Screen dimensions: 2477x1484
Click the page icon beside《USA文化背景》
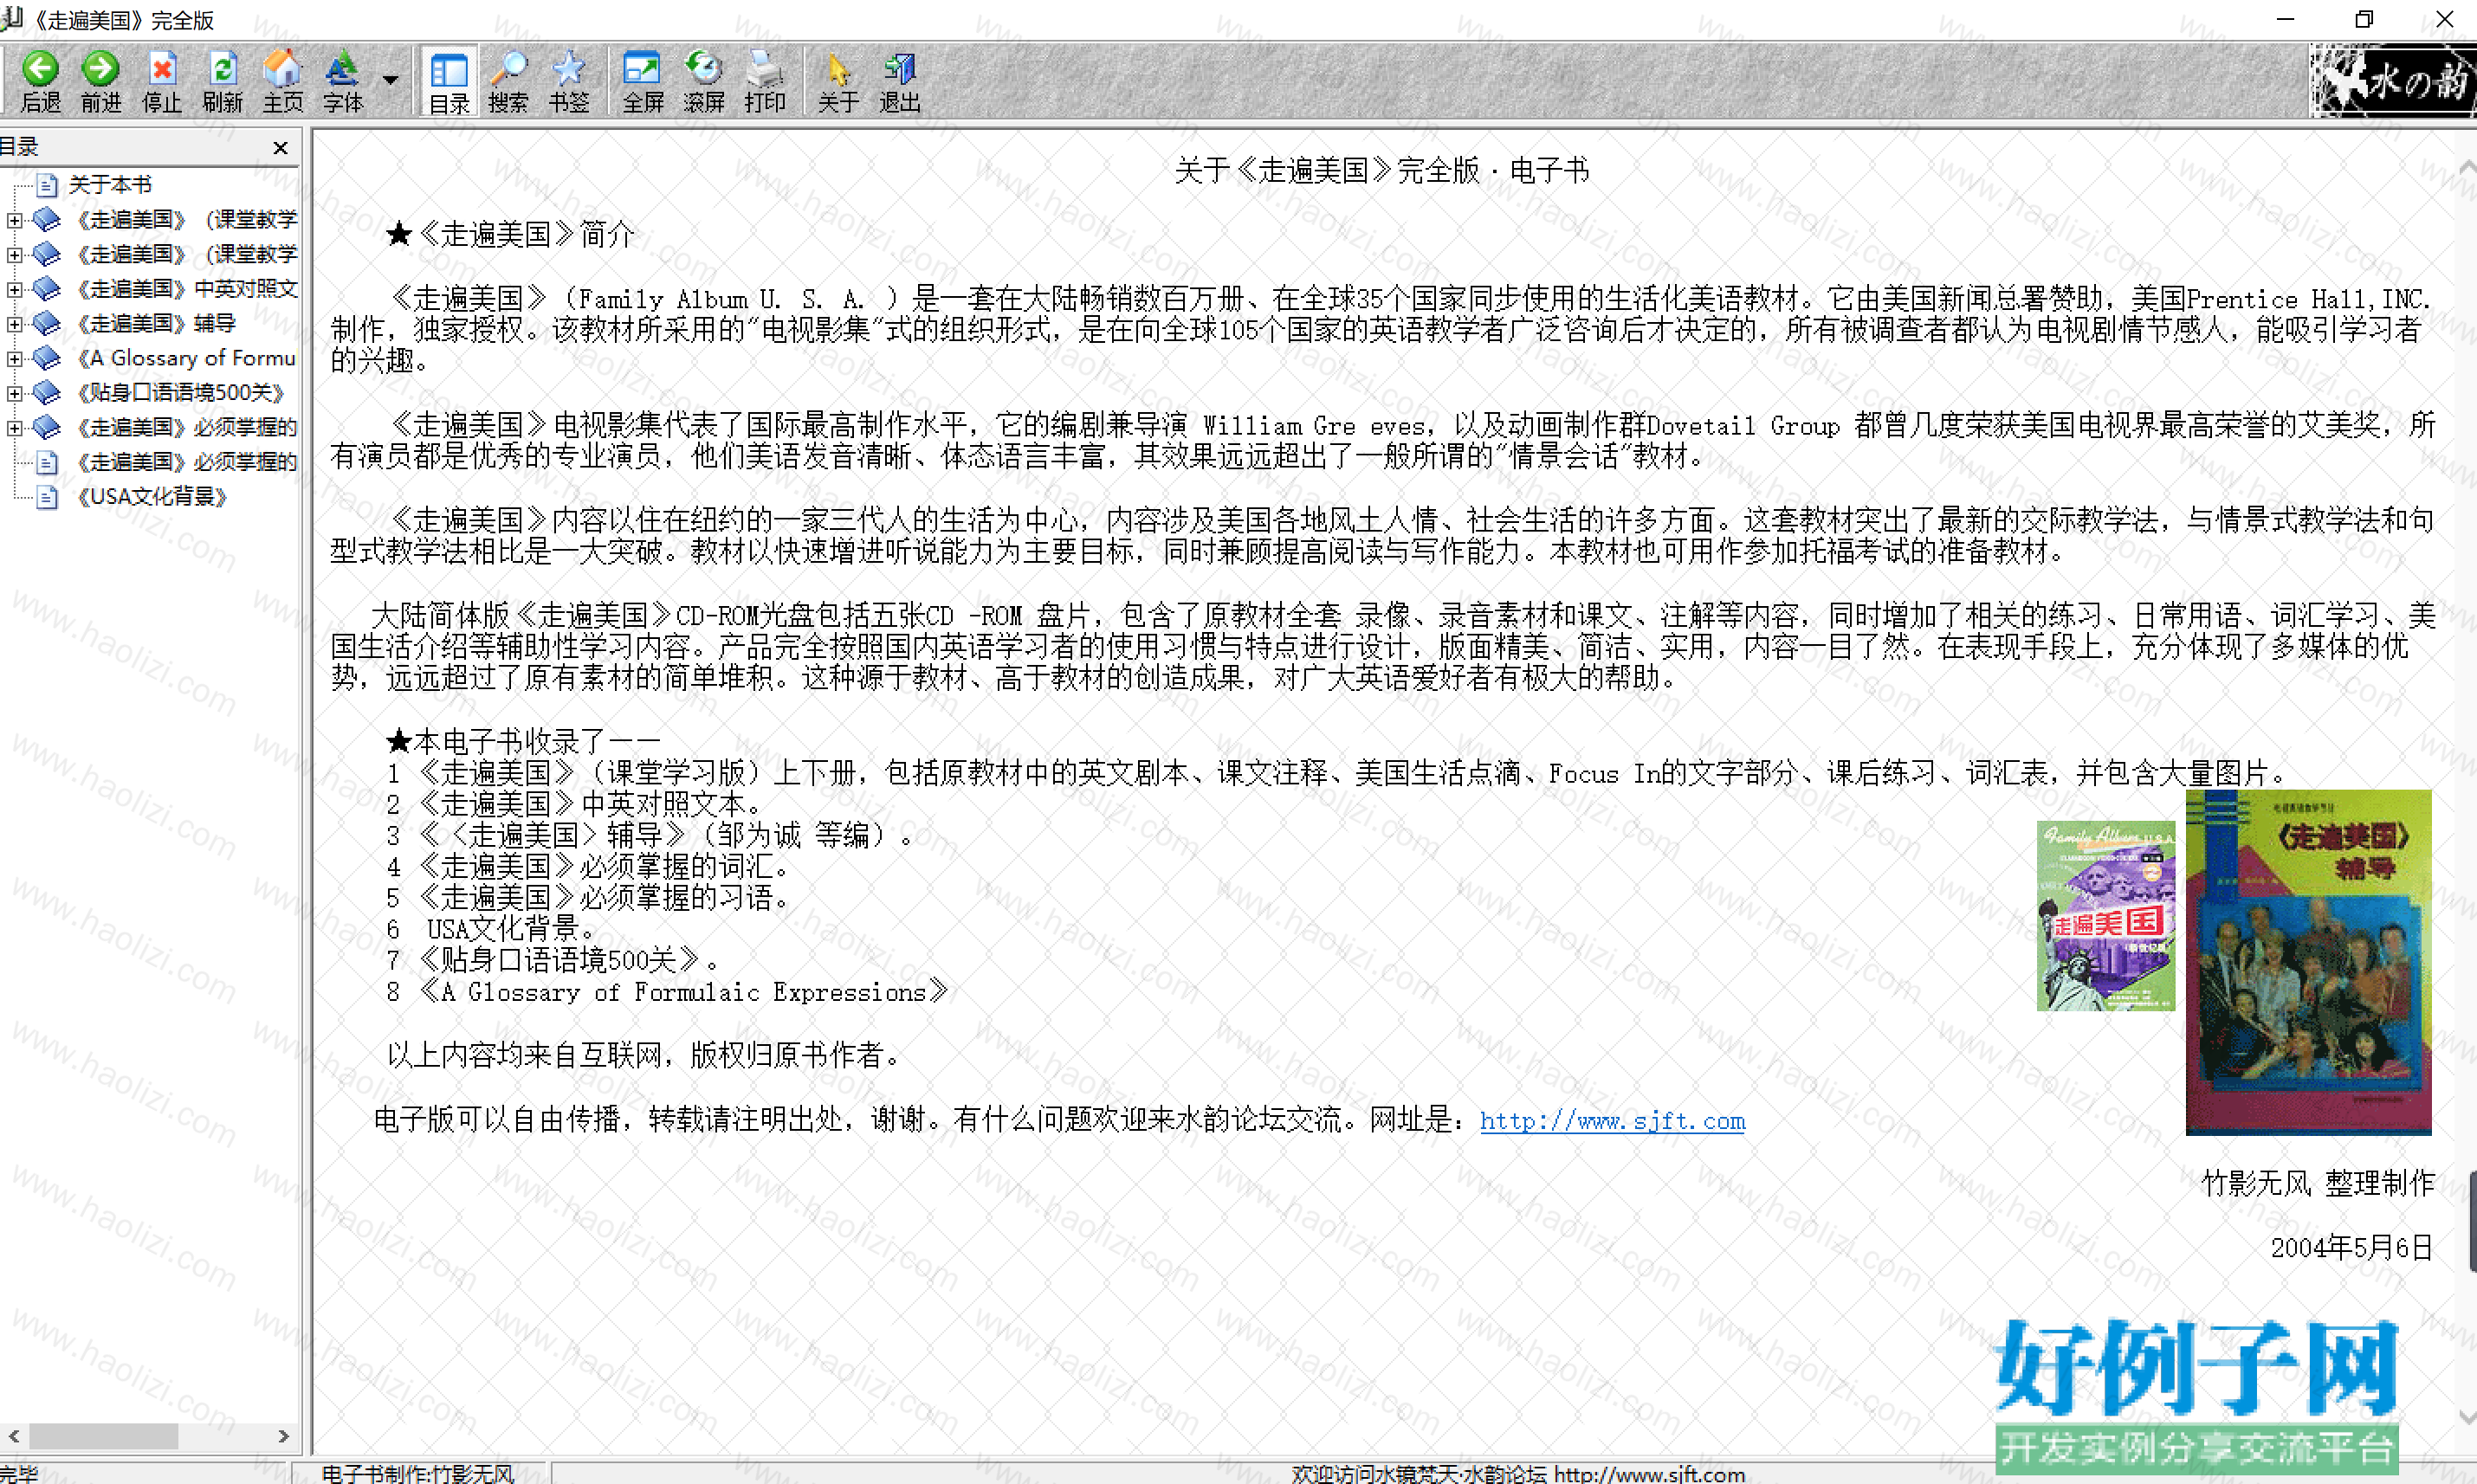(x=47, y=496)
